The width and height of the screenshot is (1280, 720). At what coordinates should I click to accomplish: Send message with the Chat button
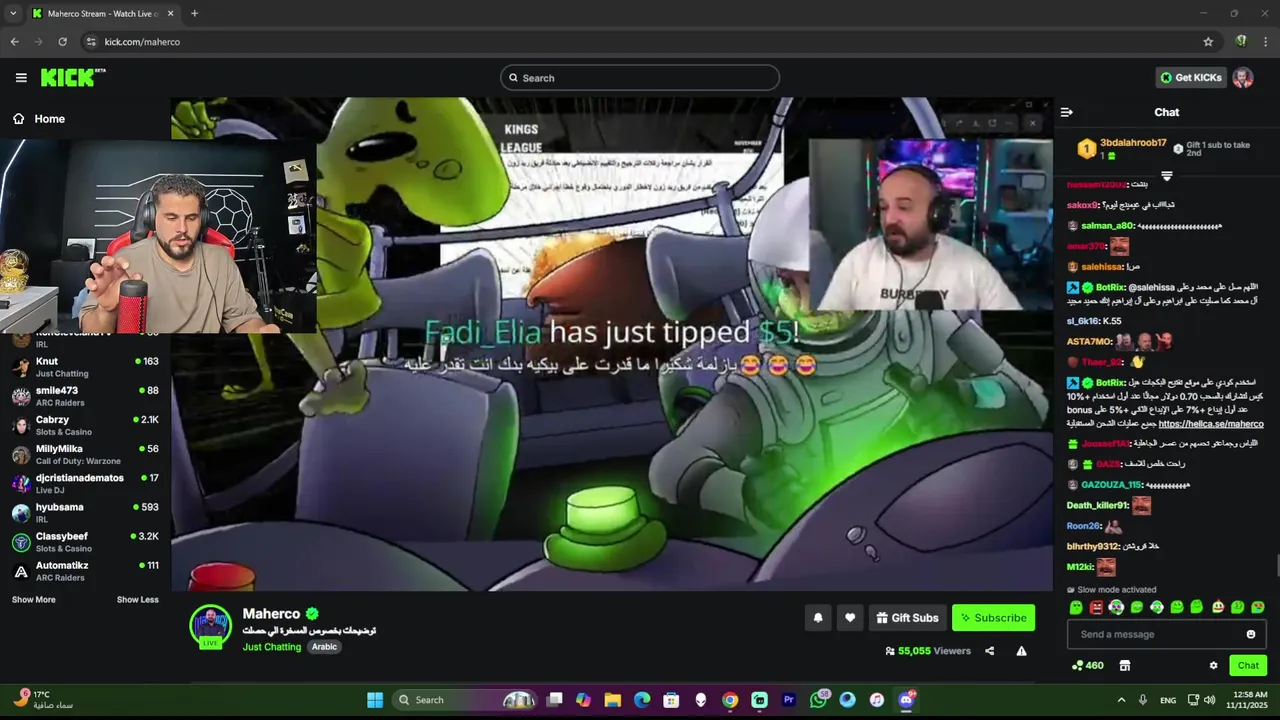(x=1248, y=665)
